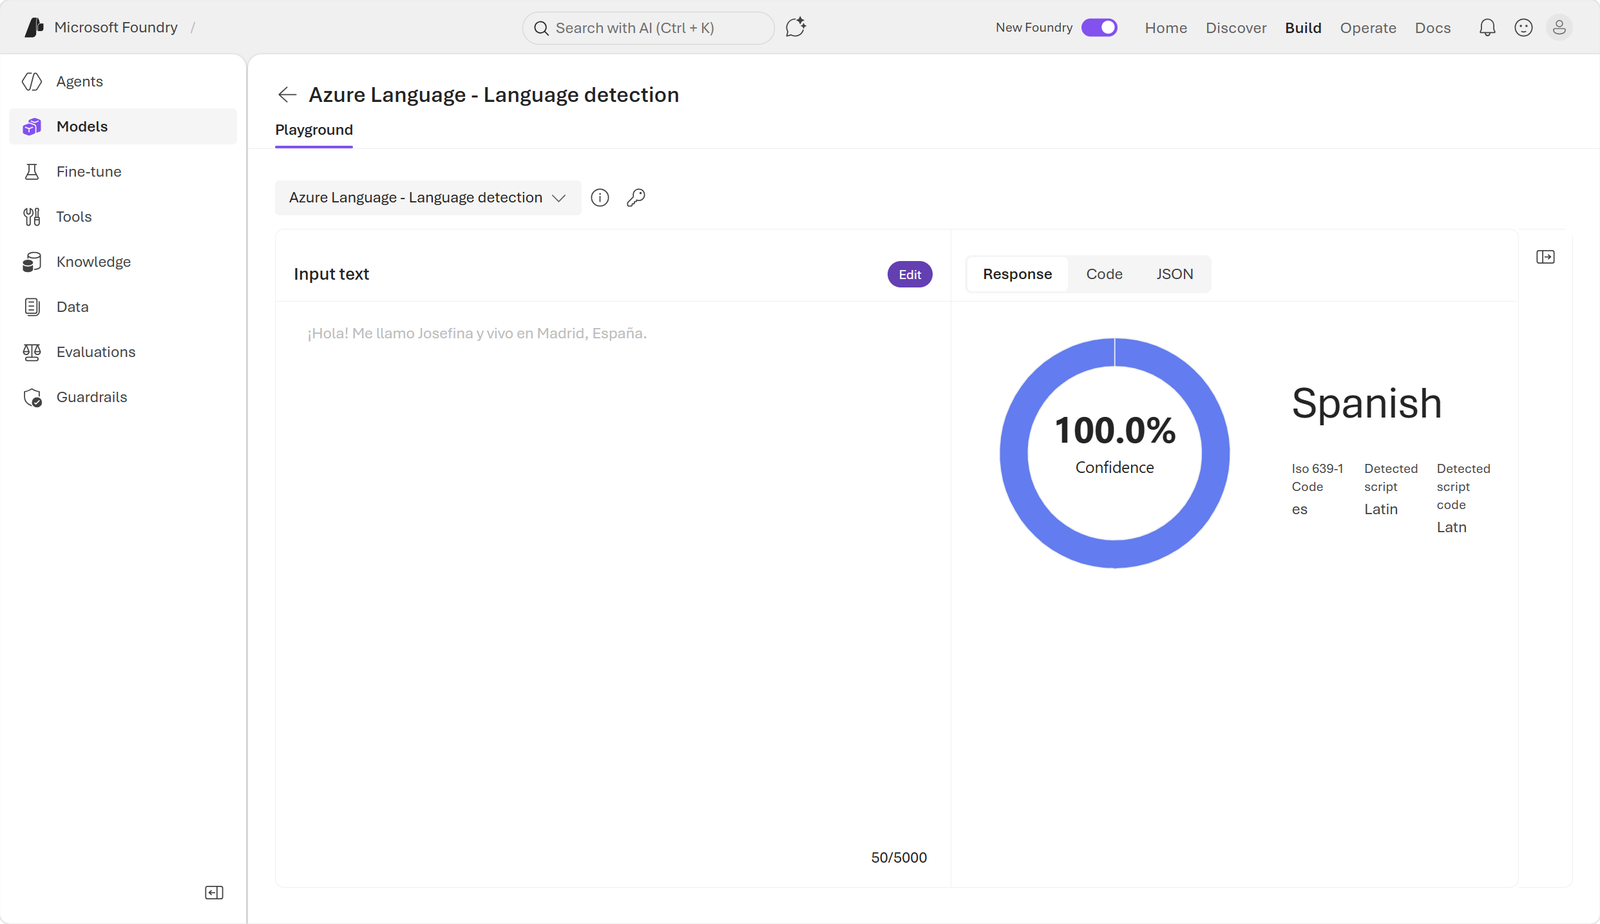Click the Agents sidebar icon
Screen dimensions: 1600x924
click(32, 82)
